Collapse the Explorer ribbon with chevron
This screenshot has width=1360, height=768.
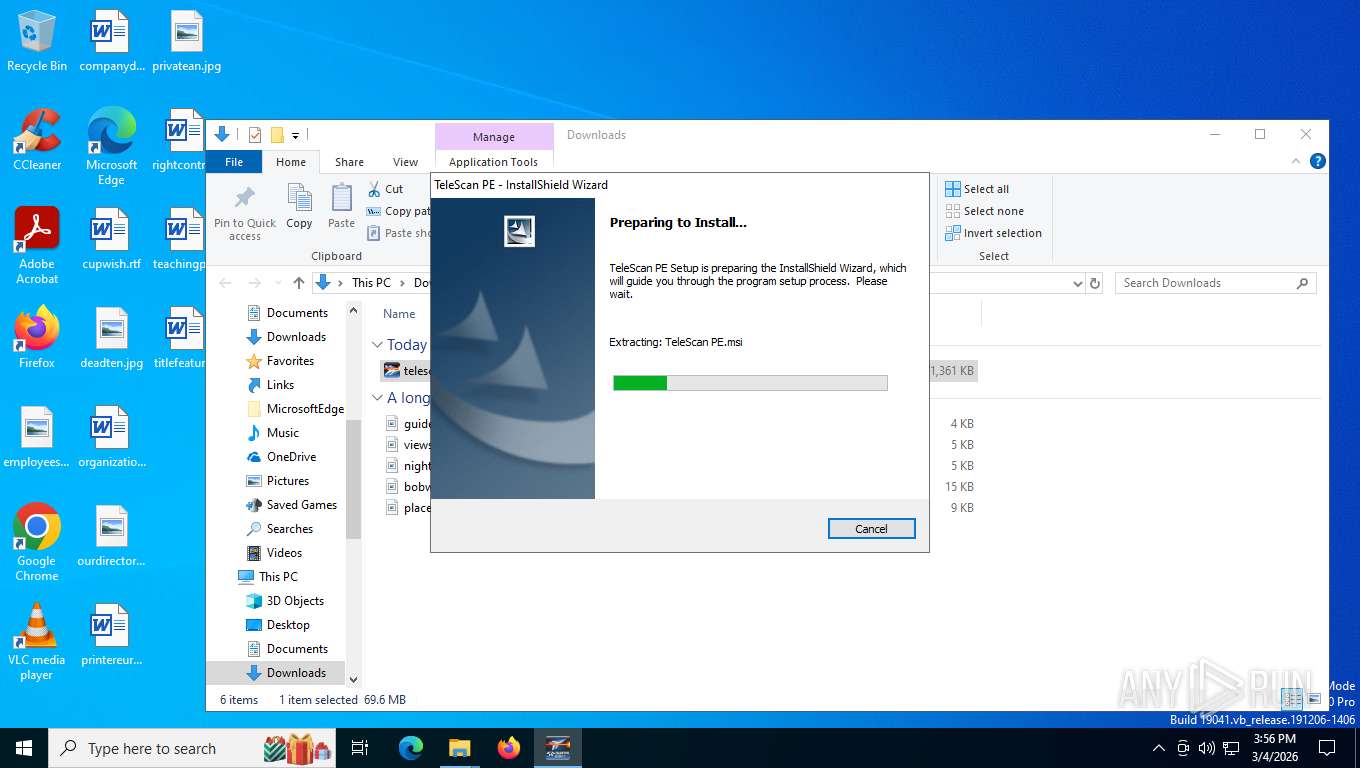pyautogui.click(x=1297, y=161)
